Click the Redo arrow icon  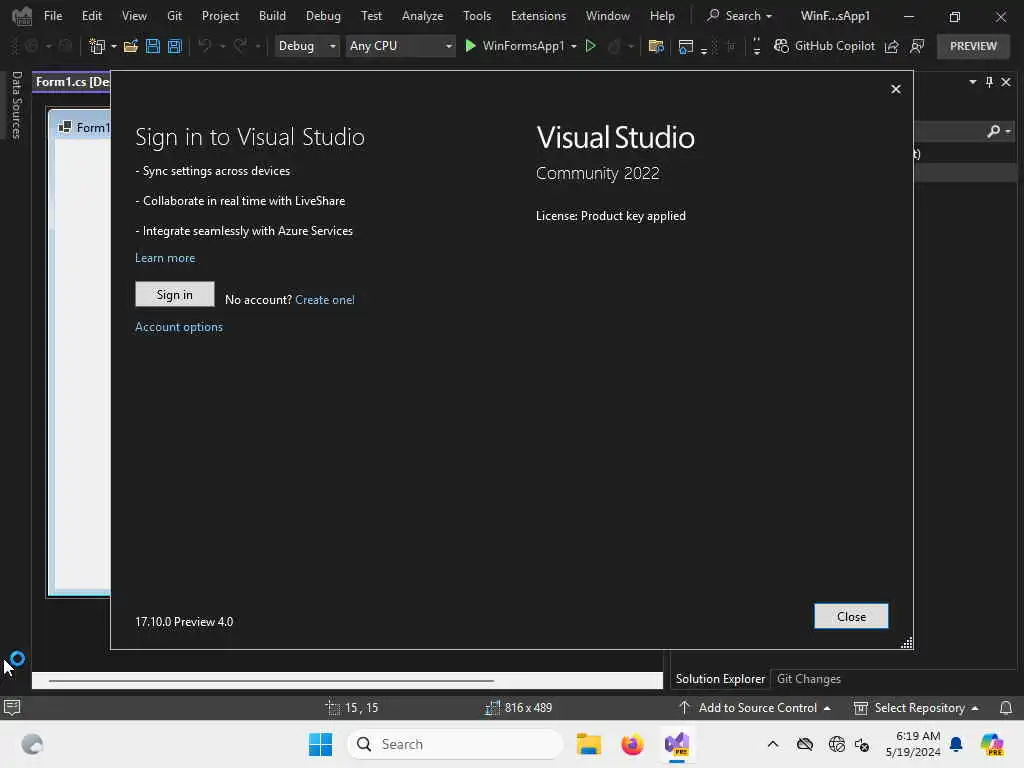click(x=240, y=46)
